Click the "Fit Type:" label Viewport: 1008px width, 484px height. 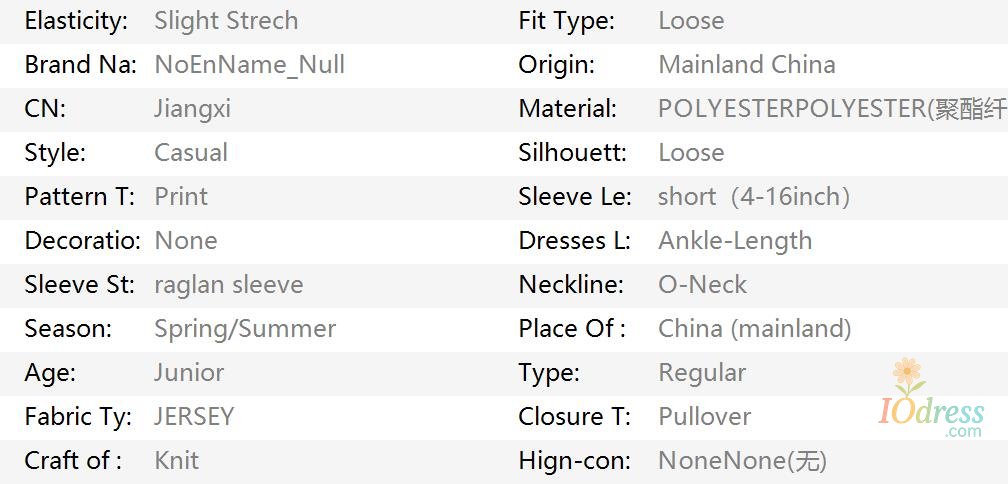click(x=566, y=21)
